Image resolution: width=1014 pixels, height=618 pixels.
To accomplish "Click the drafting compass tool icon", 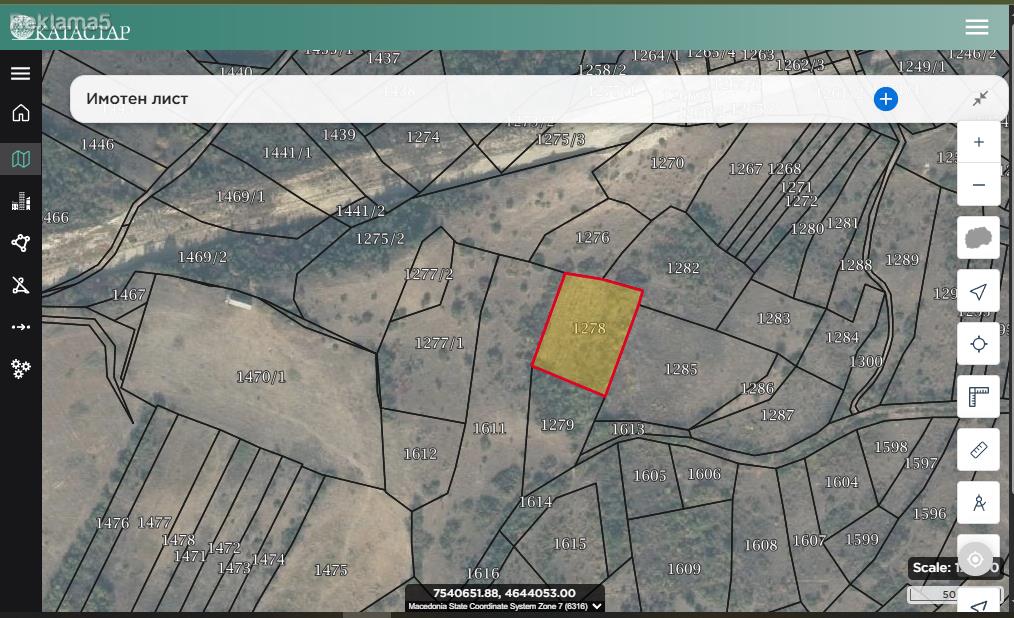I will [x=978, y=503].
